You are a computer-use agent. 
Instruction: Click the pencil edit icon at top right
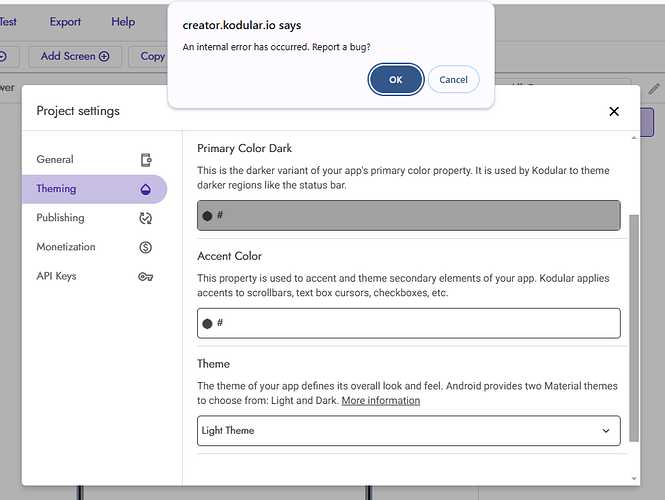click(654, 89)
